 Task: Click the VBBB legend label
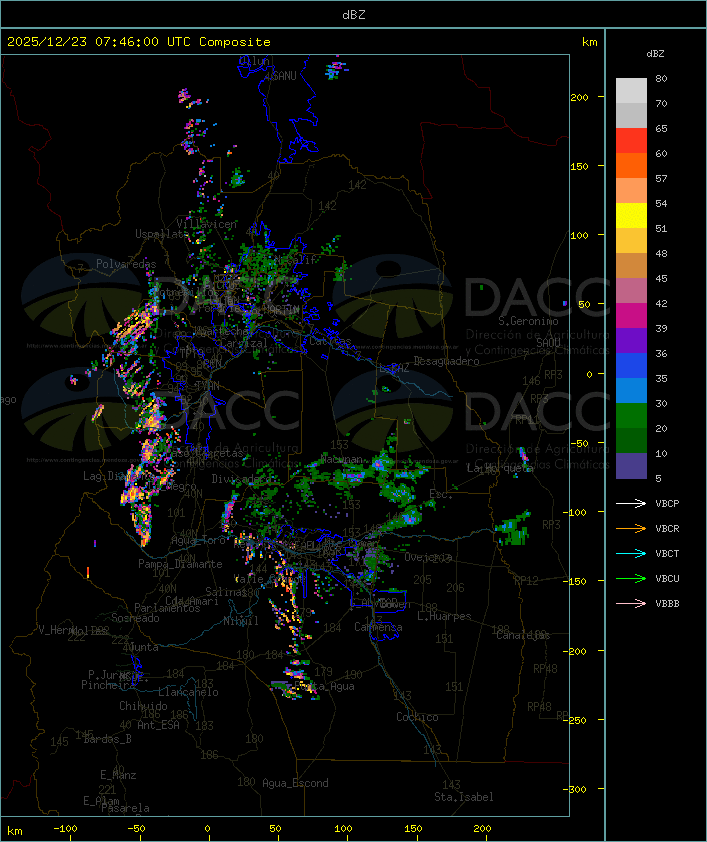click(667, 603)
